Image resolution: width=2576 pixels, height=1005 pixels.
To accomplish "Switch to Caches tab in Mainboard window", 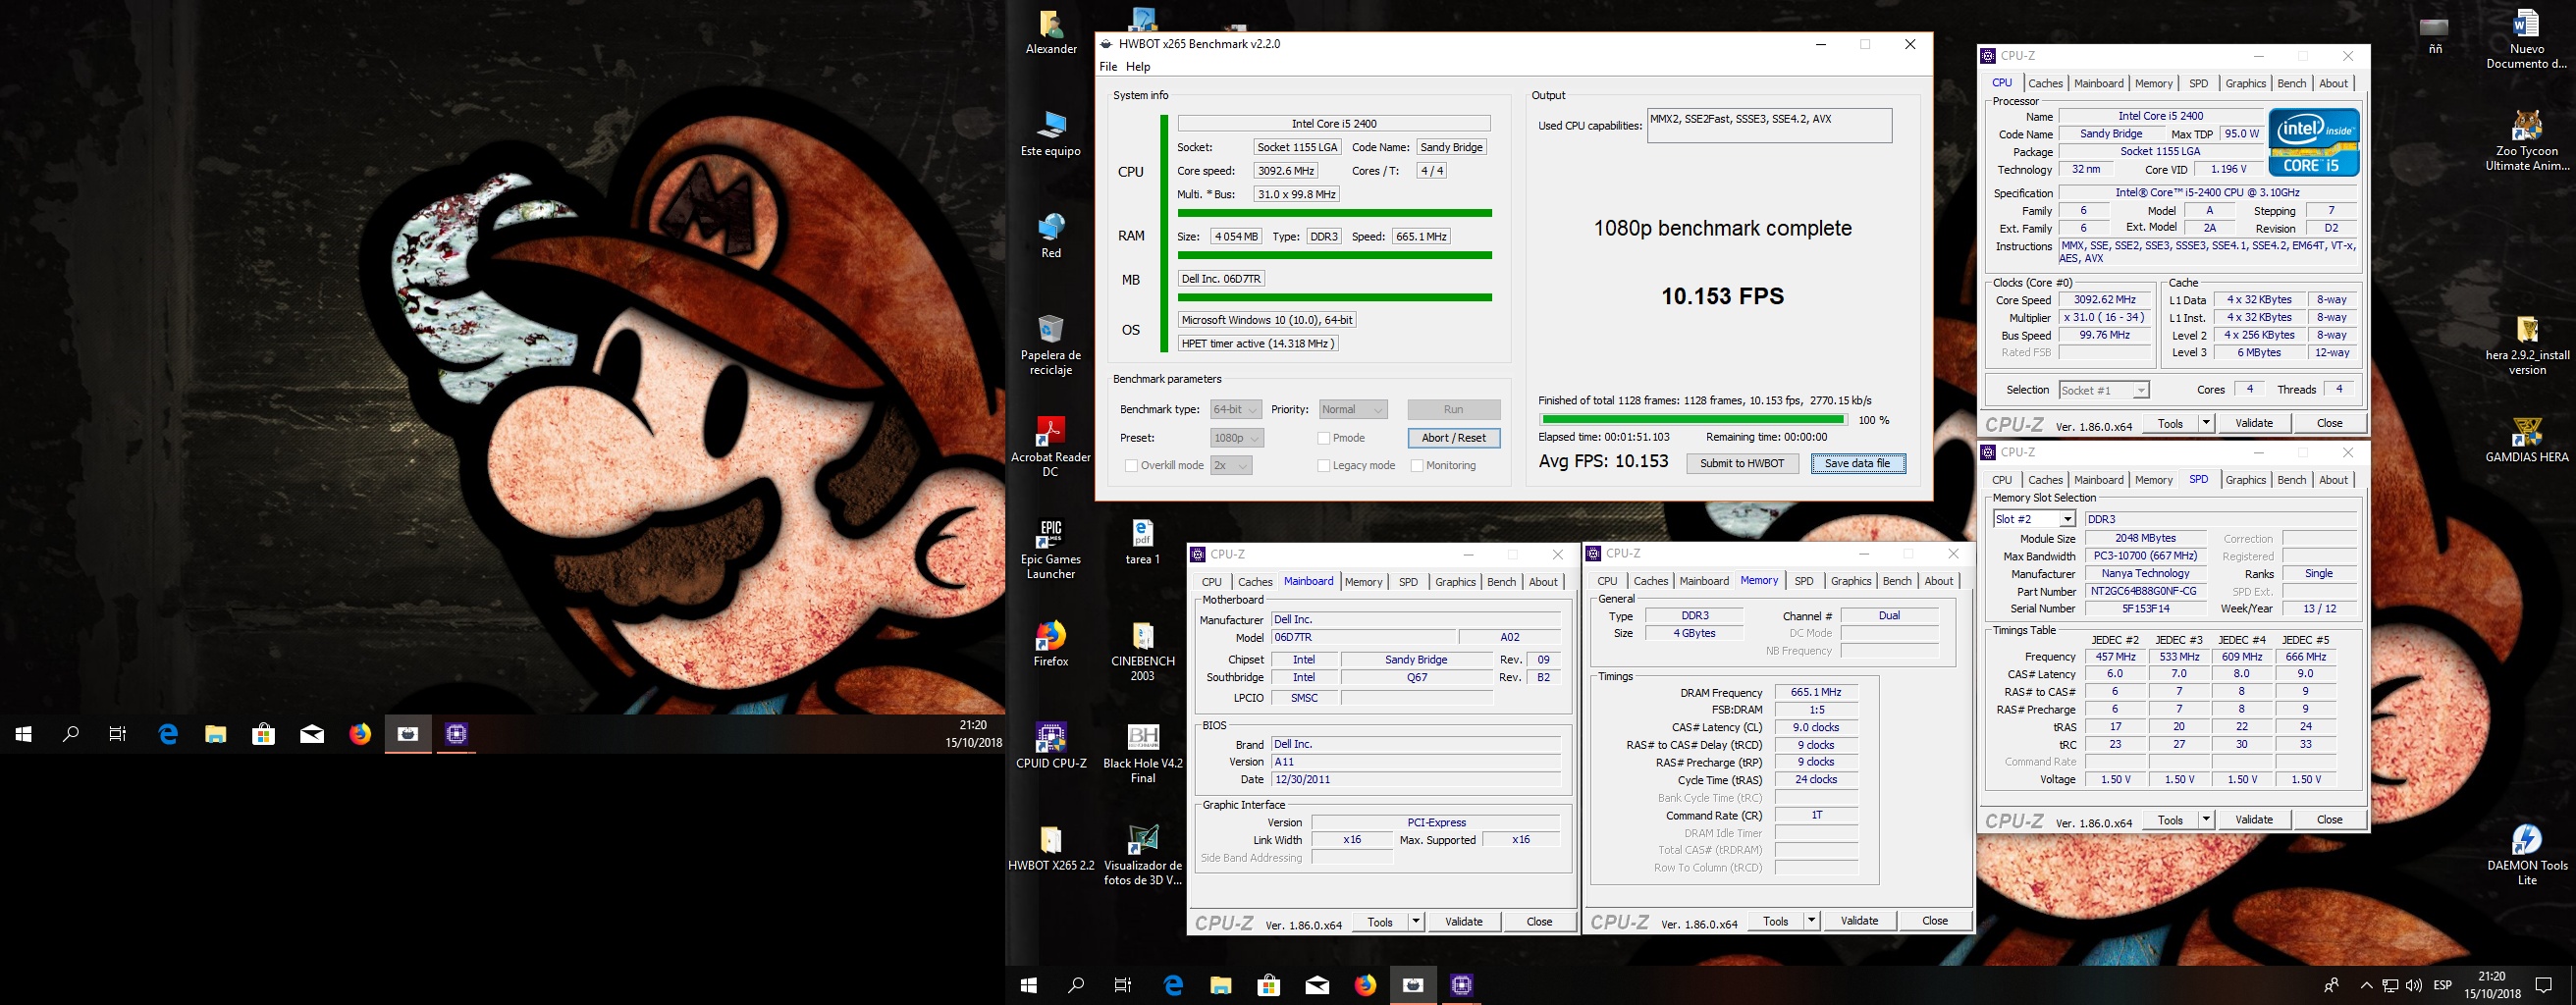I will pyautogui.click(x=1255, y=582).
